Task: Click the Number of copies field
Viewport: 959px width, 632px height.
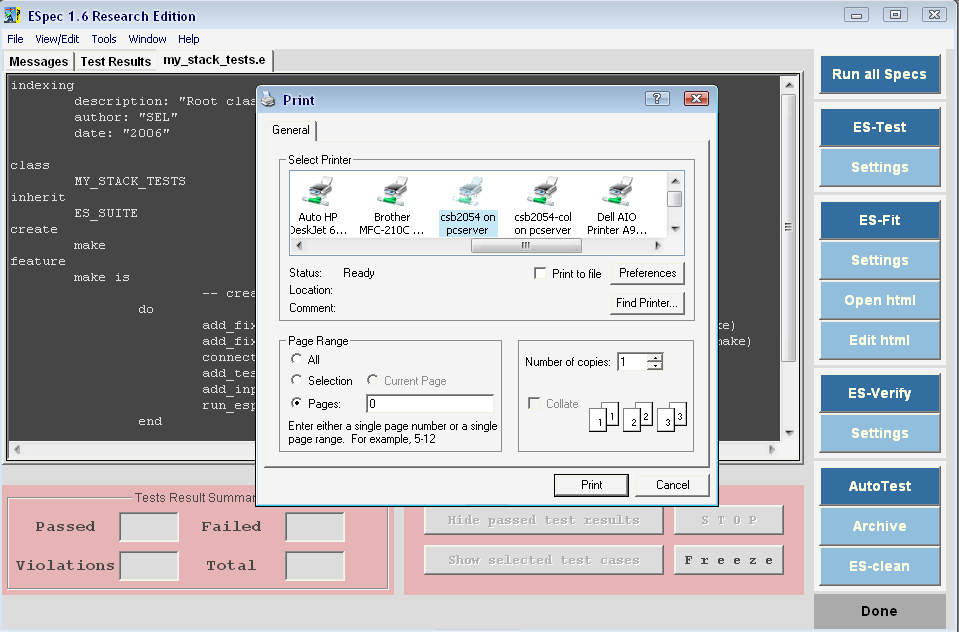Action: click(632, 362)
